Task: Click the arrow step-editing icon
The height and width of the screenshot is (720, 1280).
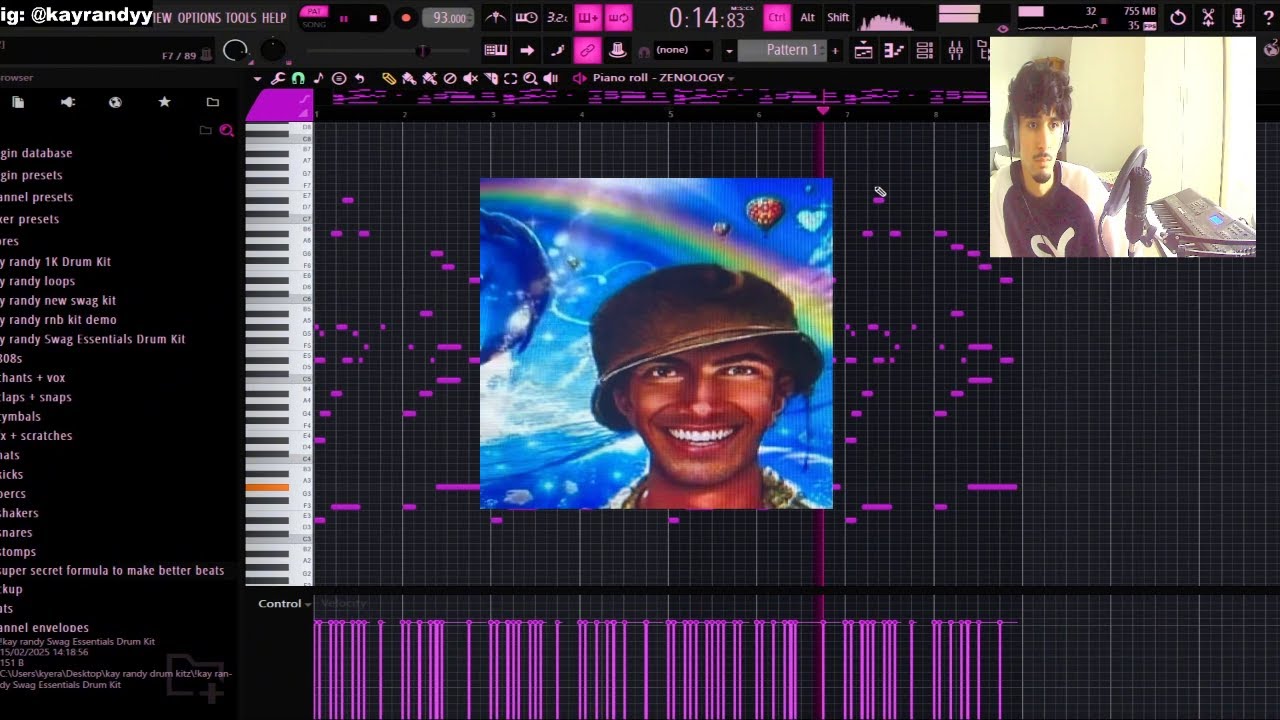Action: coord(527,50)
